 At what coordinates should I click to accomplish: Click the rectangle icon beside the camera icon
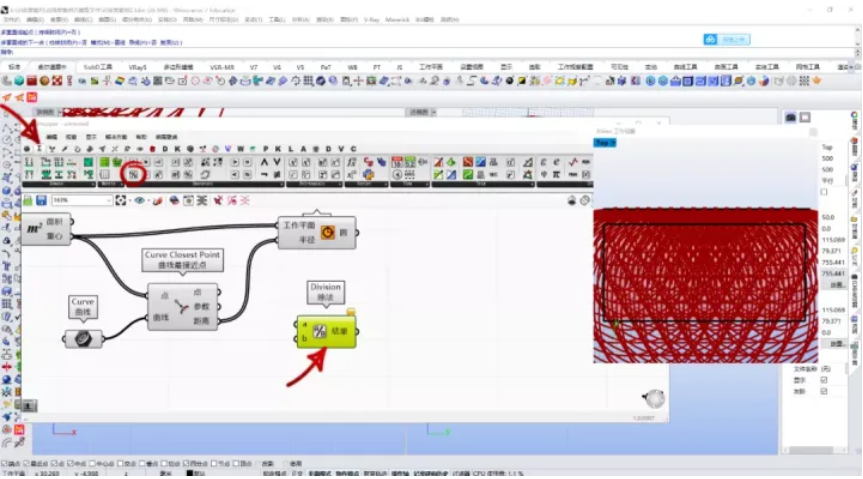[805, 117]
